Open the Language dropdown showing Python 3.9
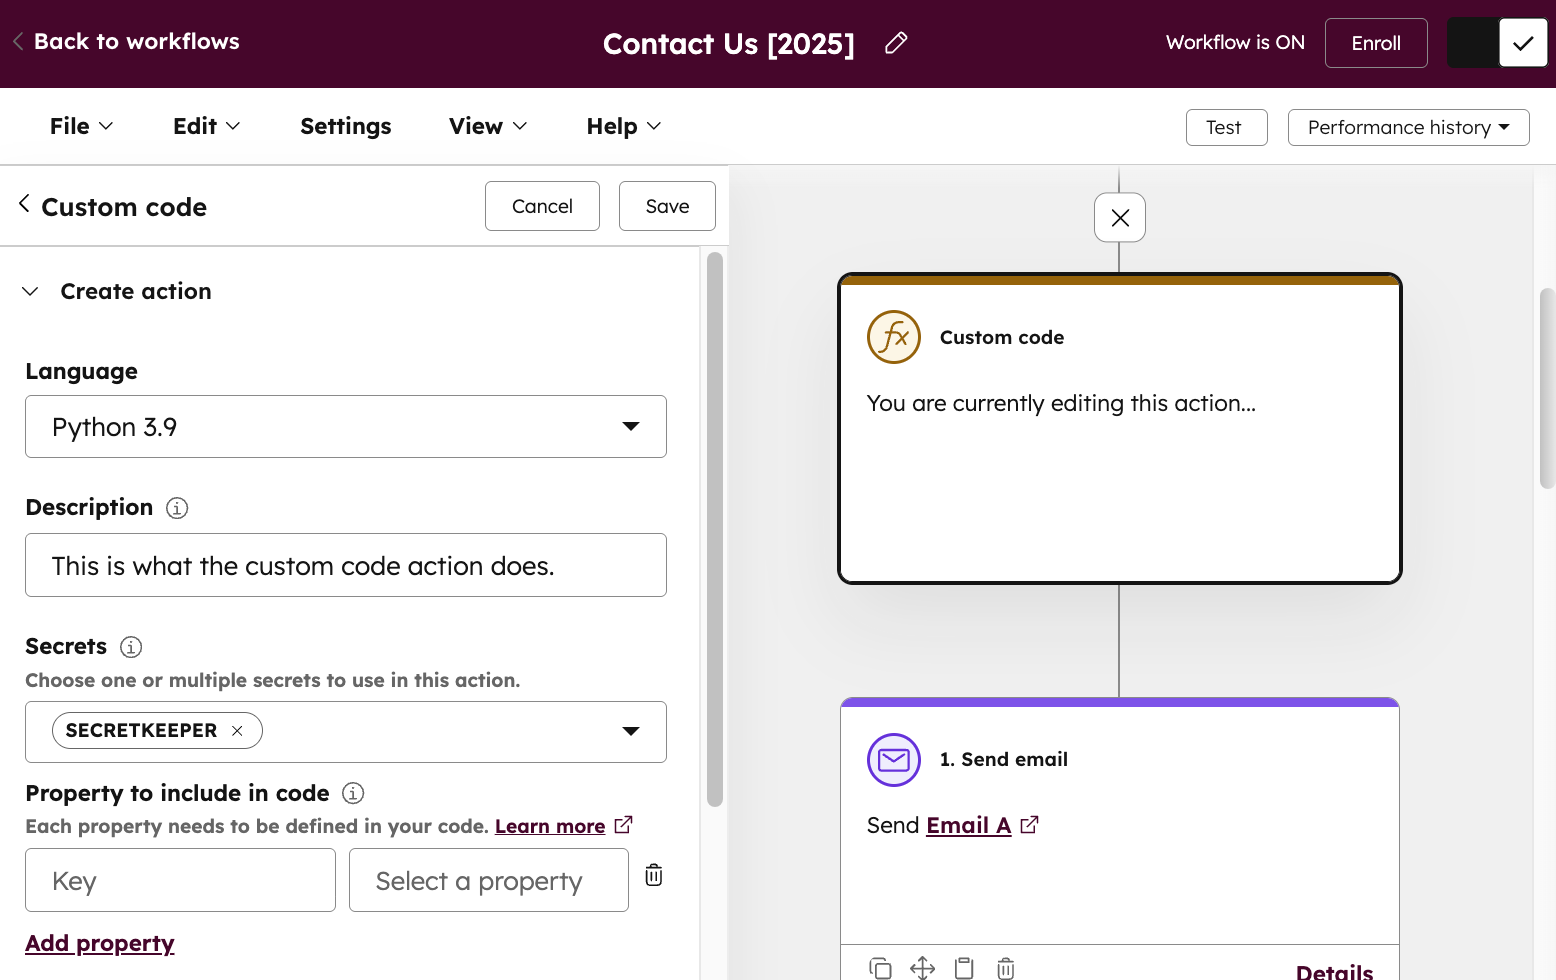The image size is (1556, 980). pyautogui.click(x=346, y=427)
